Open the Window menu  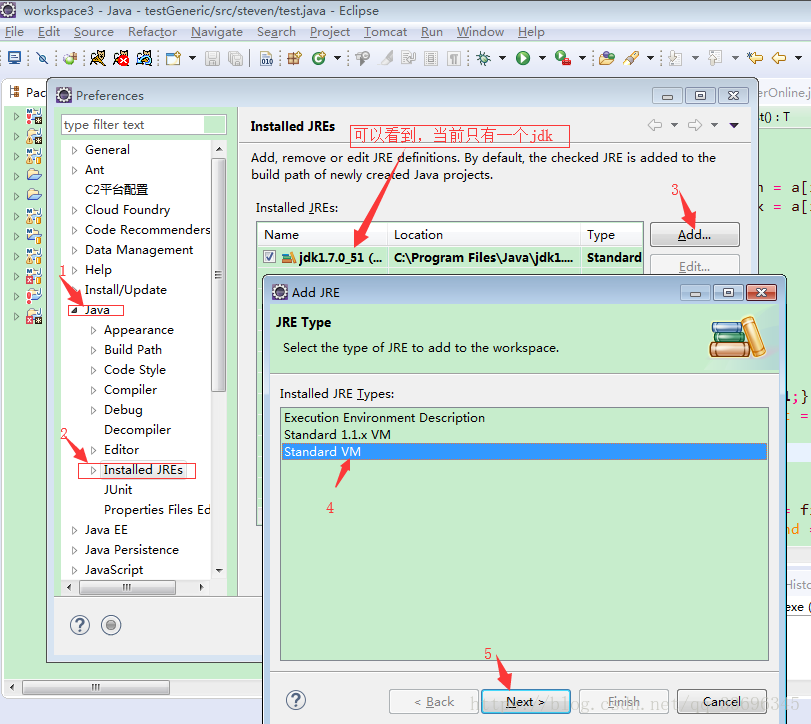[480, 32]
